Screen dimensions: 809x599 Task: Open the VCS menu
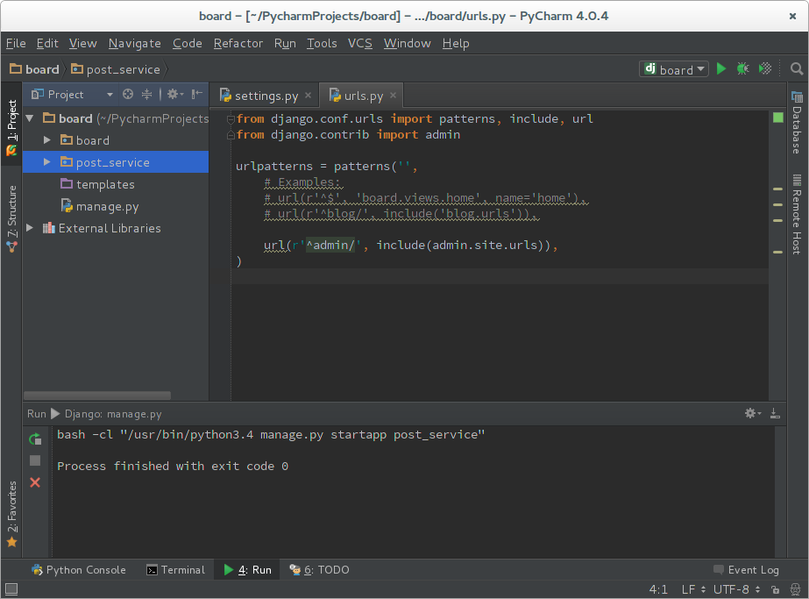[360, 43]
